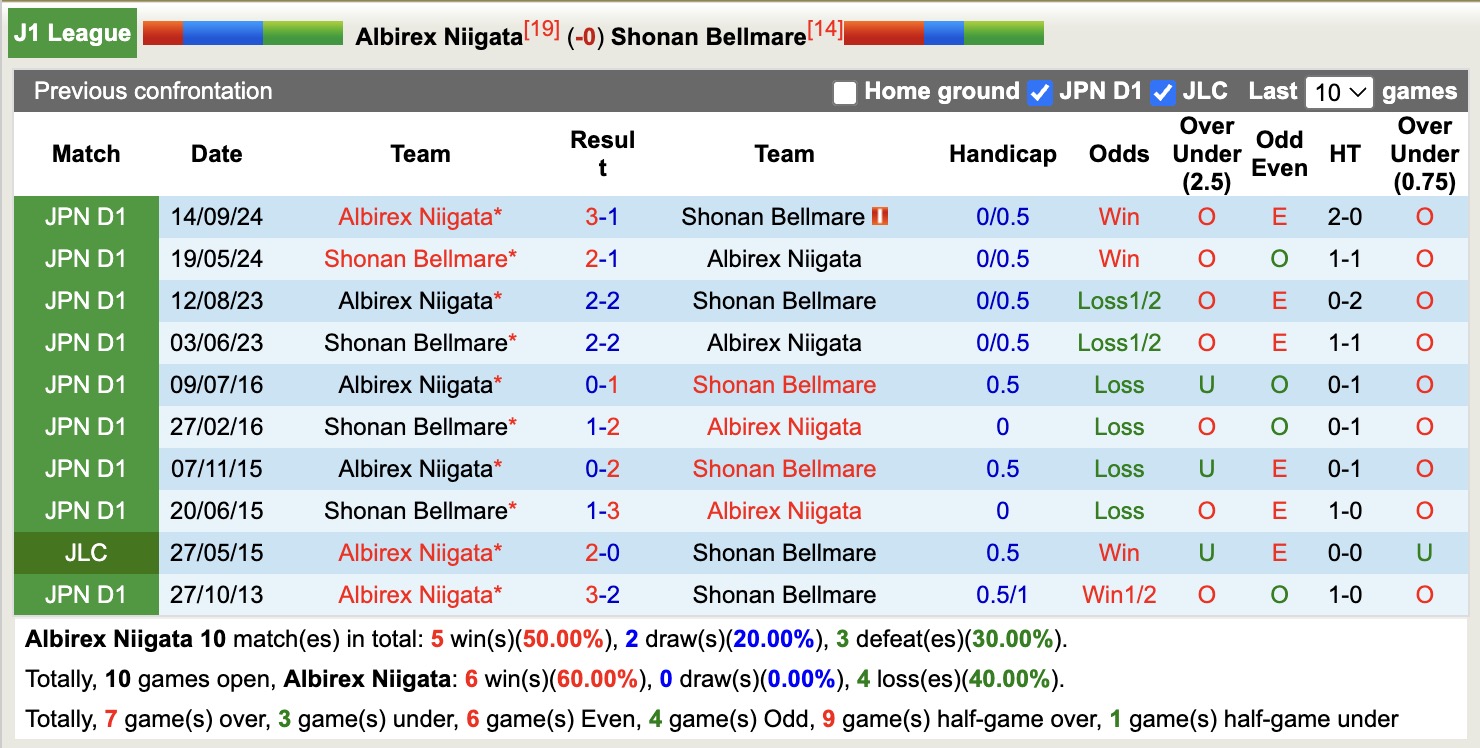Viewport: 1480px width, 748px height.
Task: Click the 3-1 result link
Action: tap(601, 216)
